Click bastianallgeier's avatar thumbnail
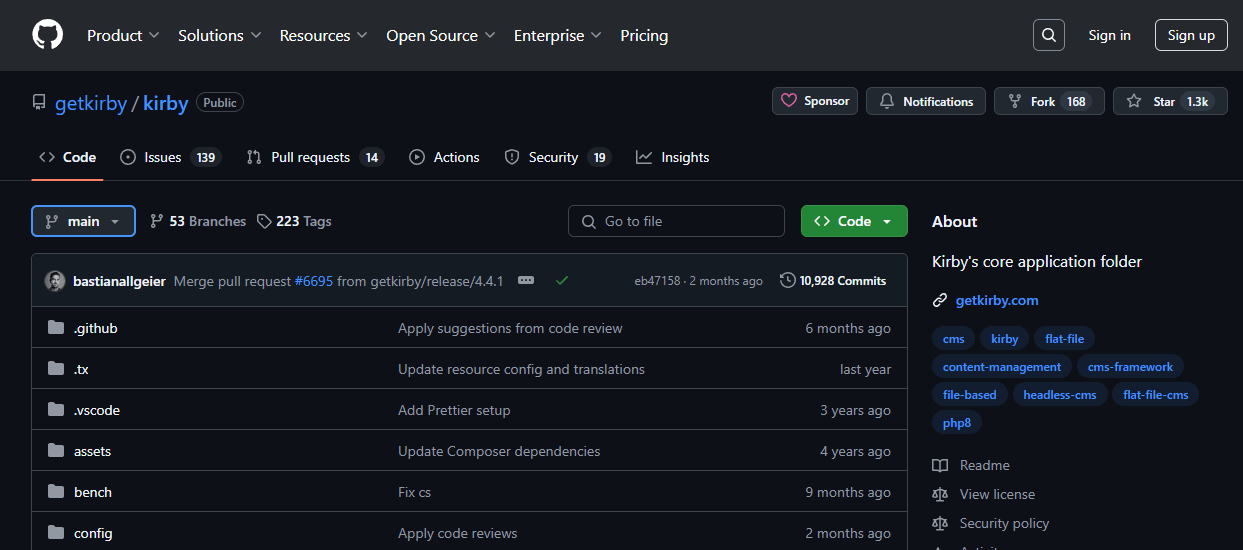The height and width of the screenshot is (550, 1243). pyautogui.click(x=55, y=281)
